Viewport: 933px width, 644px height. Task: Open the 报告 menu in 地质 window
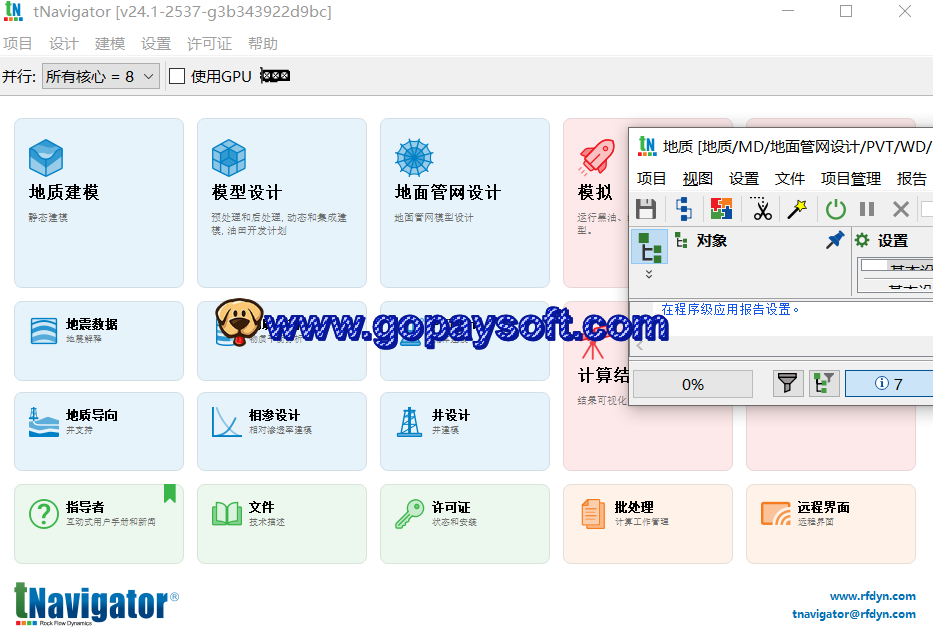click(912, 179)
